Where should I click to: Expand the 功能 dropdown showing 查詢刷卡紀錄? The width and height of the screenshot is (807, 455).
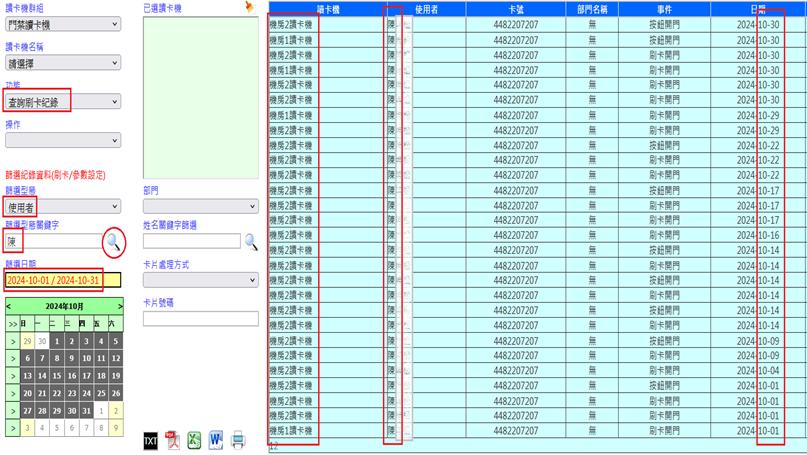point(62,101)
